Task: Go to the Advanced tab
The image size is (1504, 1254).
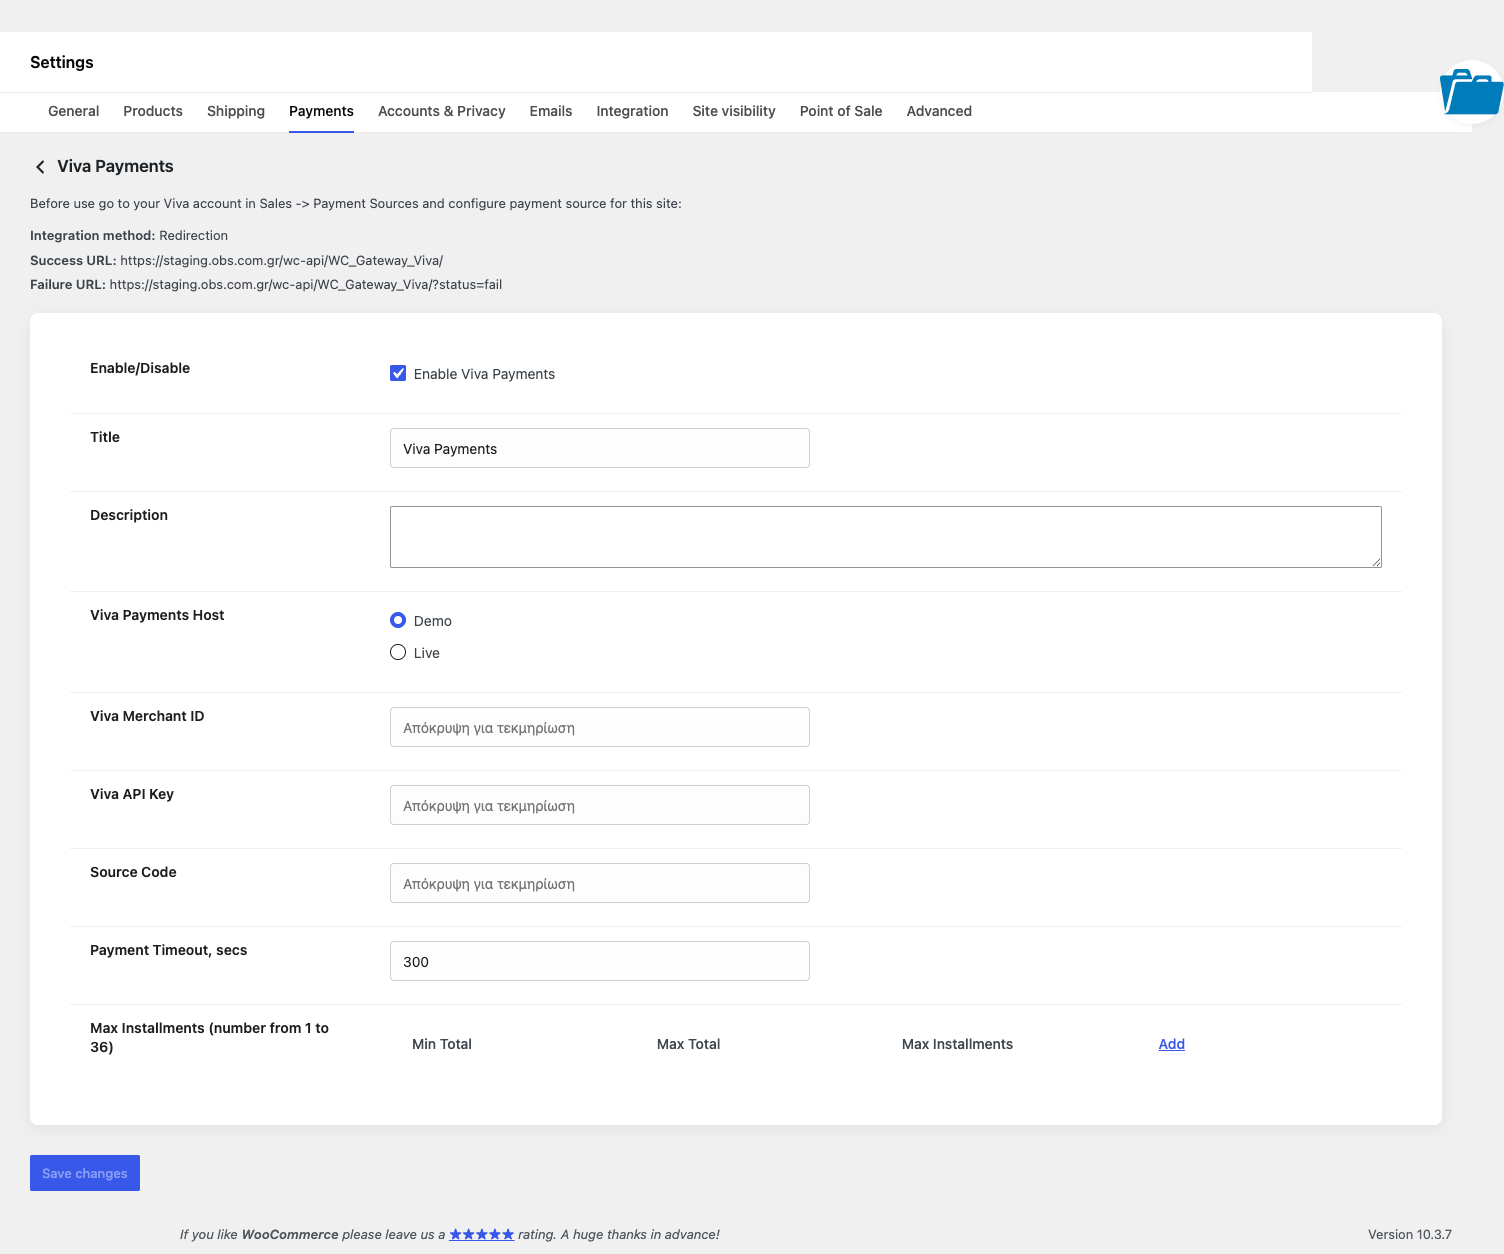Action: pos(939,111)
